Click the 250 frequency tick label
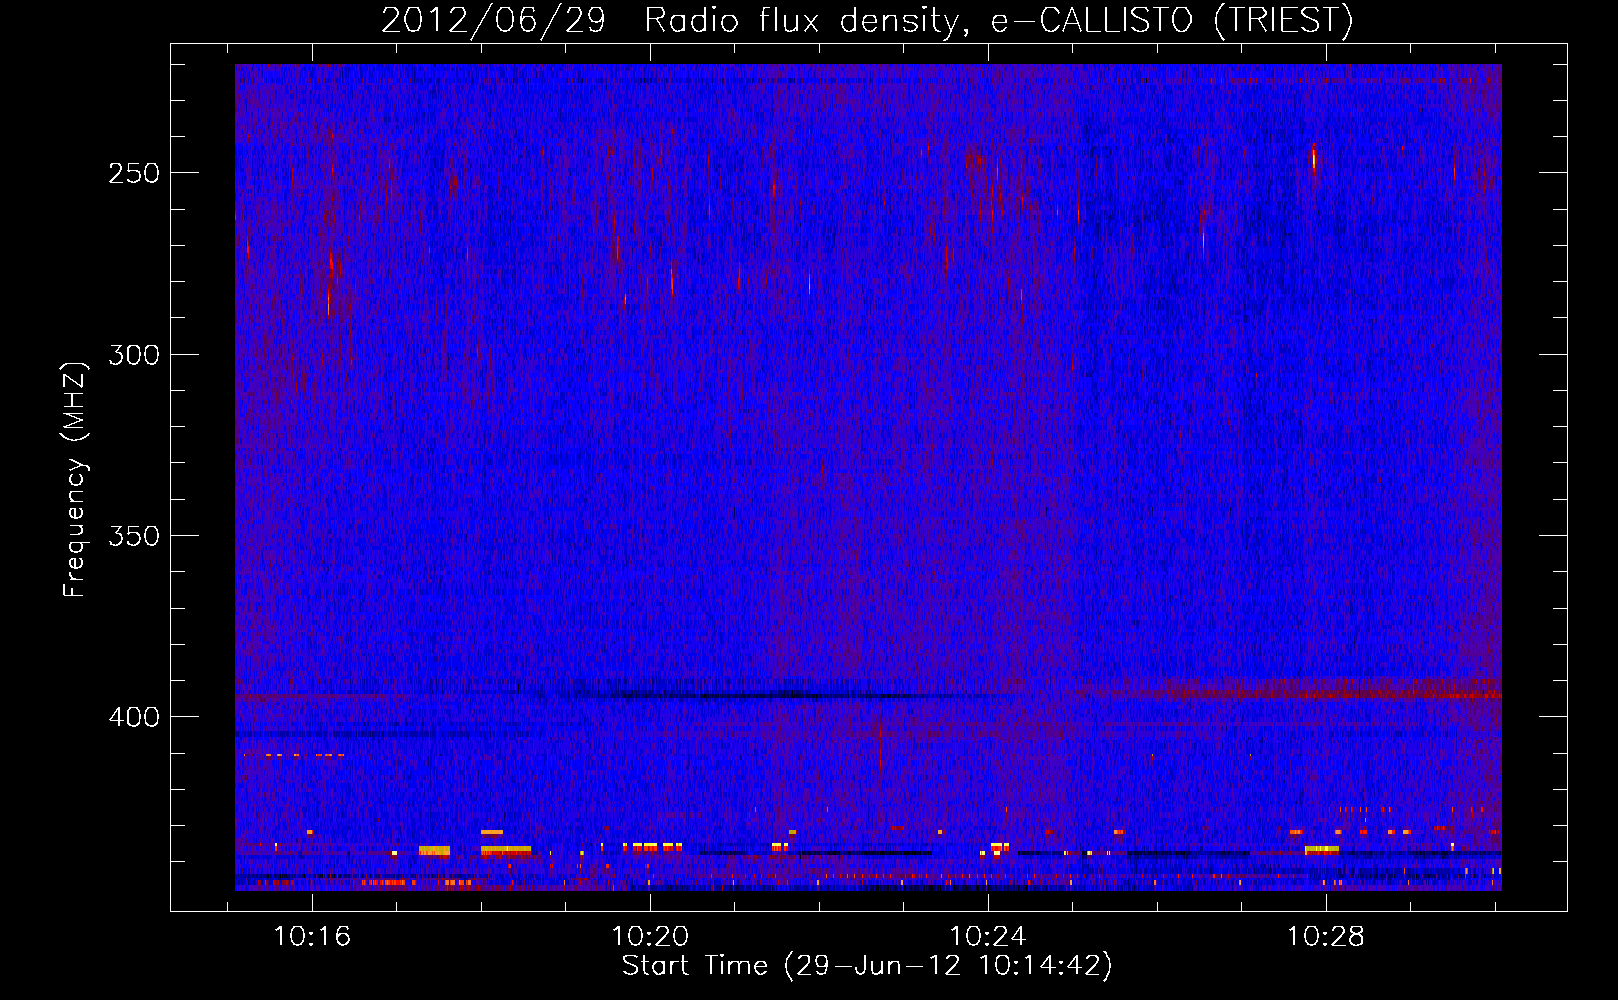1618x1000 pixels. tap(133, 173)
